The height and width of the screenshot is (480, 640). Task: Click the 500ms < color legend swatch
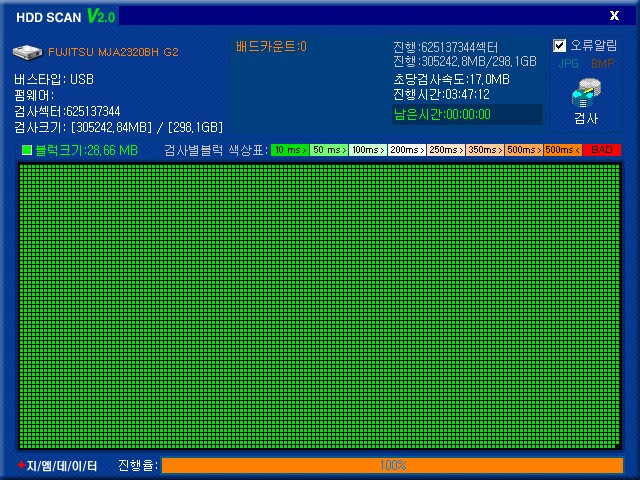pos(563,150)
